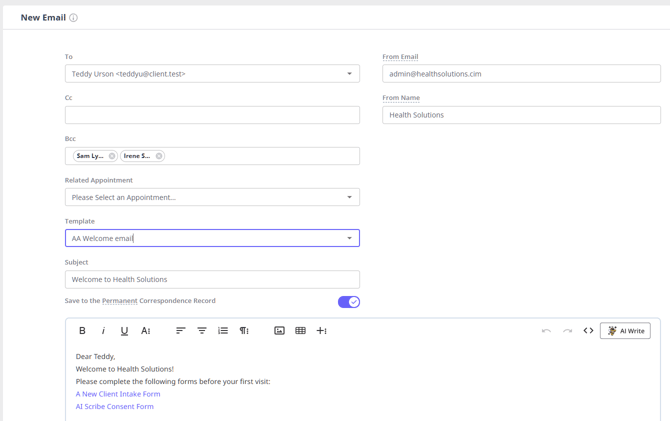670x421 pixels.
Task: Expand the To recipient dropdown
Action: pyautogui.click(x=349, y=74)
